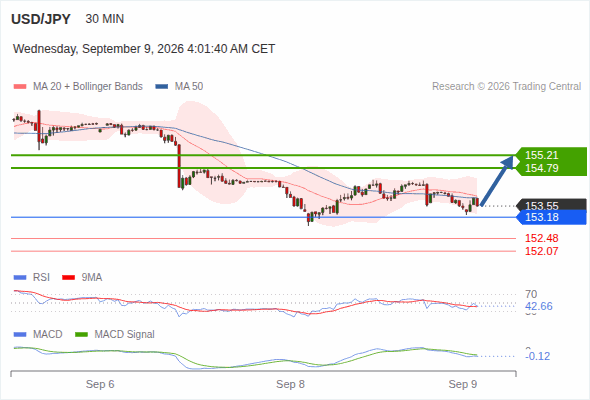The image size is (590, 400).
Task: Click the MACD Signal green legend marker
Action: click(81, 335)
